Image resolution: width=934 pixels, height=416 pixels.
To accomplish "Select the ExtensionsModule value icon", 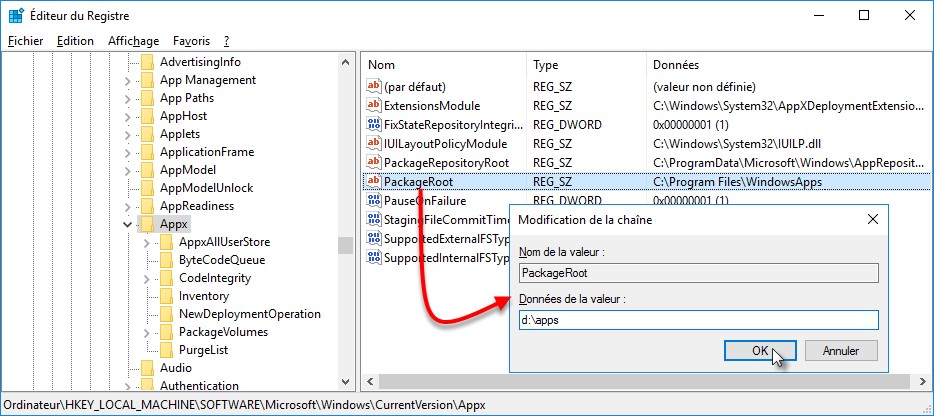I will click(374, 106).
